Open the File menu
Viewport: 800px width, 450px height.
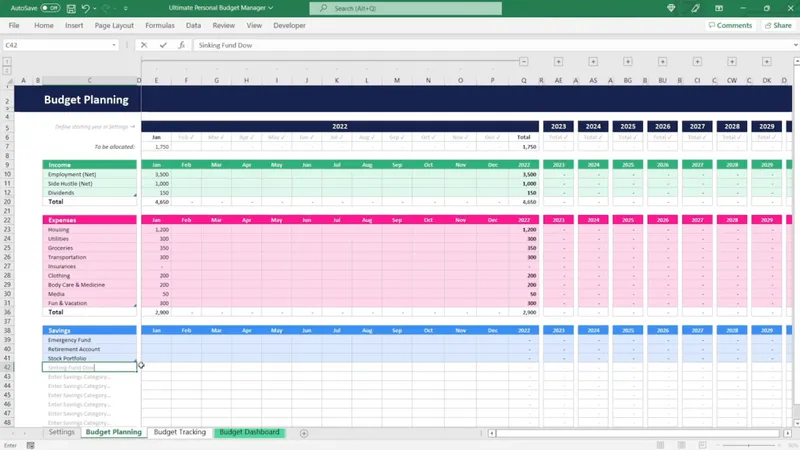coord(14,26)
